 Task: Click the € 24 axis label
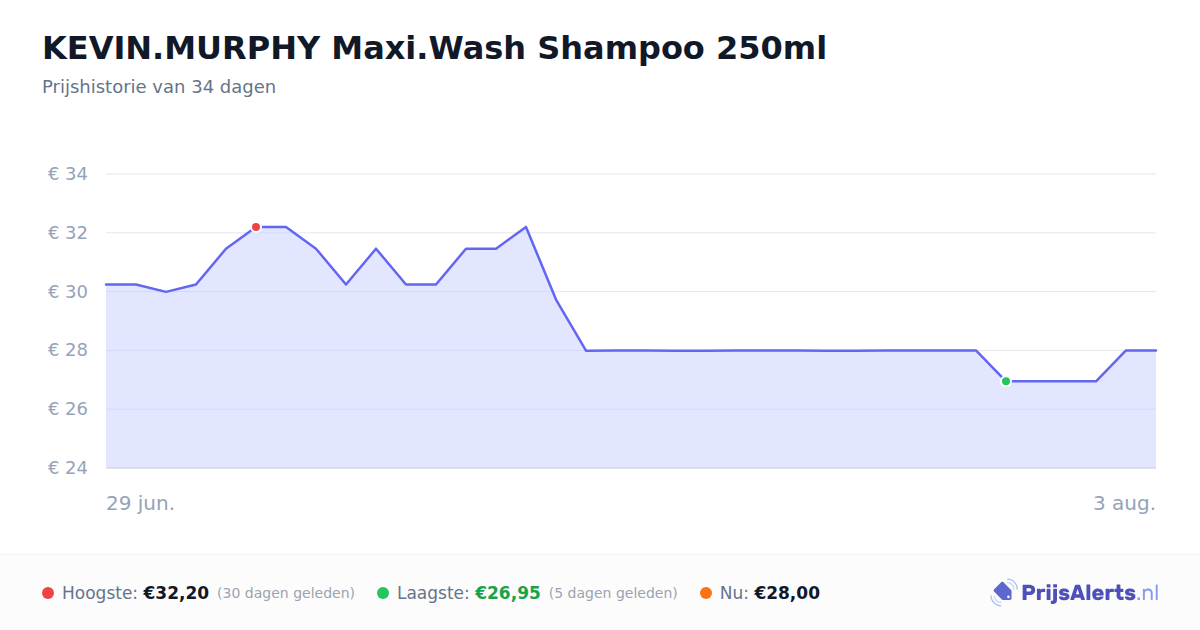point(68,468)
